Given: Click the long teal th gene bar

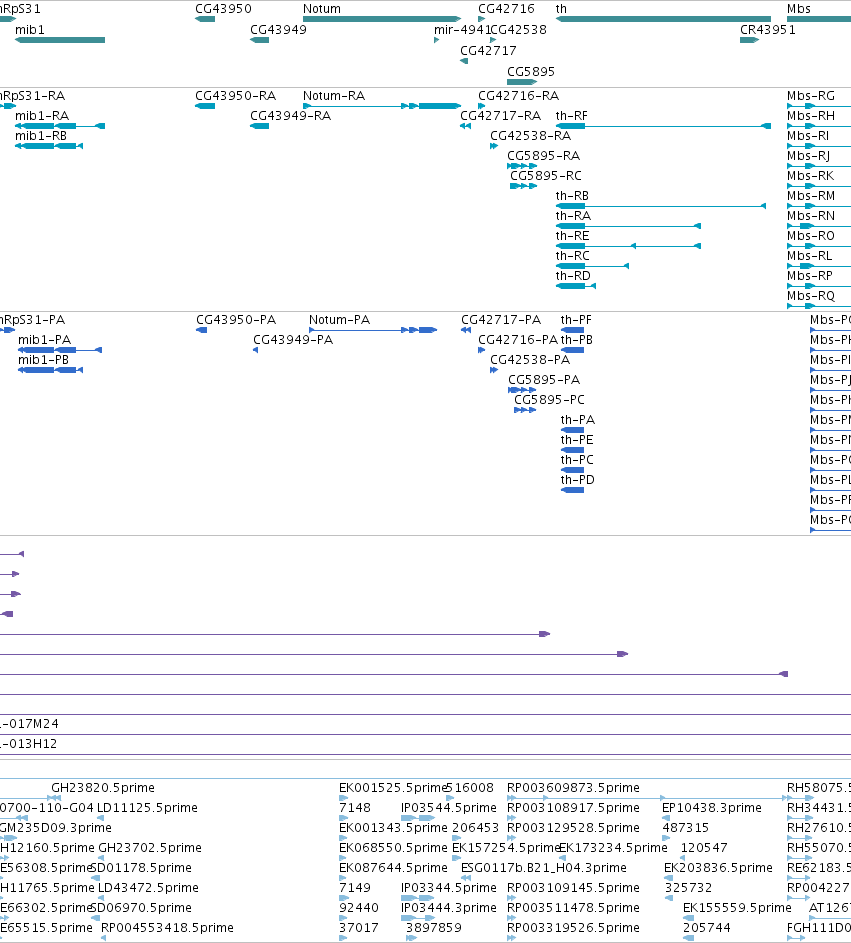Looking at the screenshot, I should click(x=663, y=19).
